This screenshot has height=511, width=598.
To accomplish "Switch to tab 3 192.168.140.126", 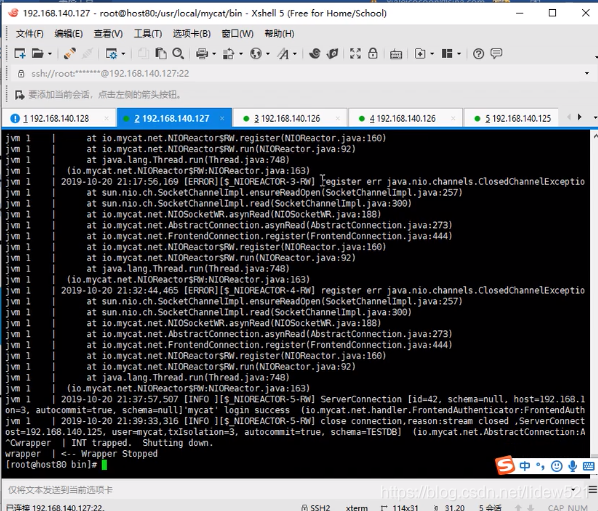I will [290, 119].
